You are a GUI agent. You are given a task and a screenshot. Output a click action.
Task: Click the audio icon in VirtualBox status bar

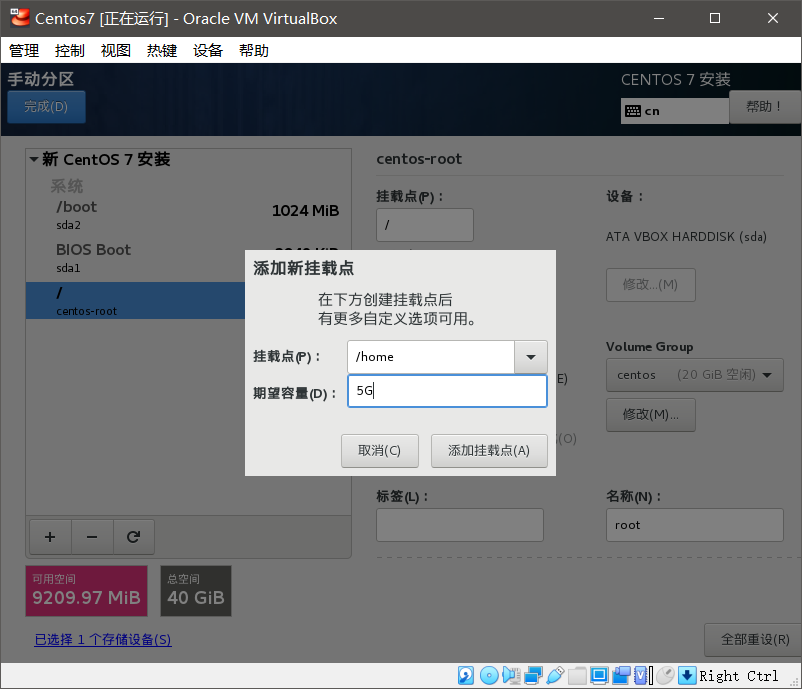tap(510, 675)
